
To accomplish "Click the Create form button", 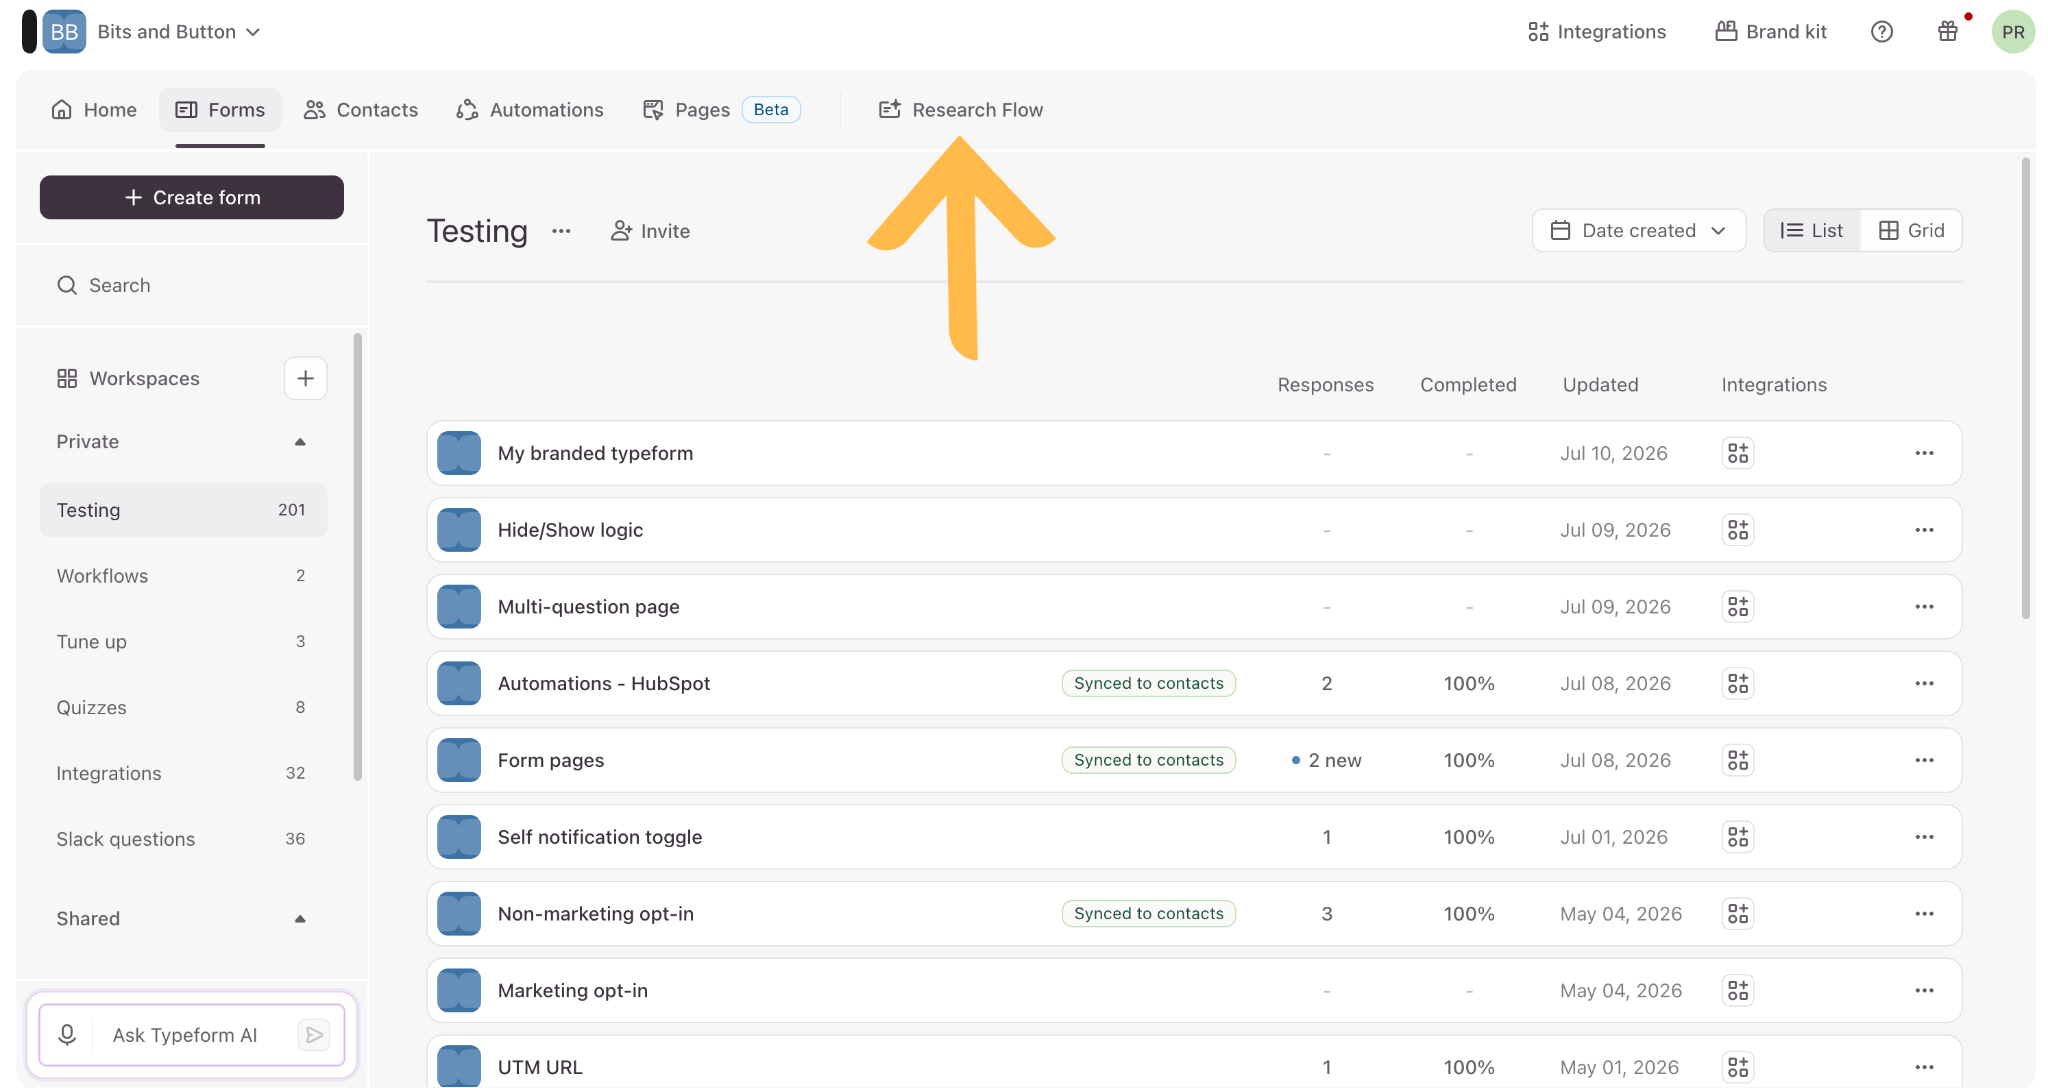I will point(192,197).
